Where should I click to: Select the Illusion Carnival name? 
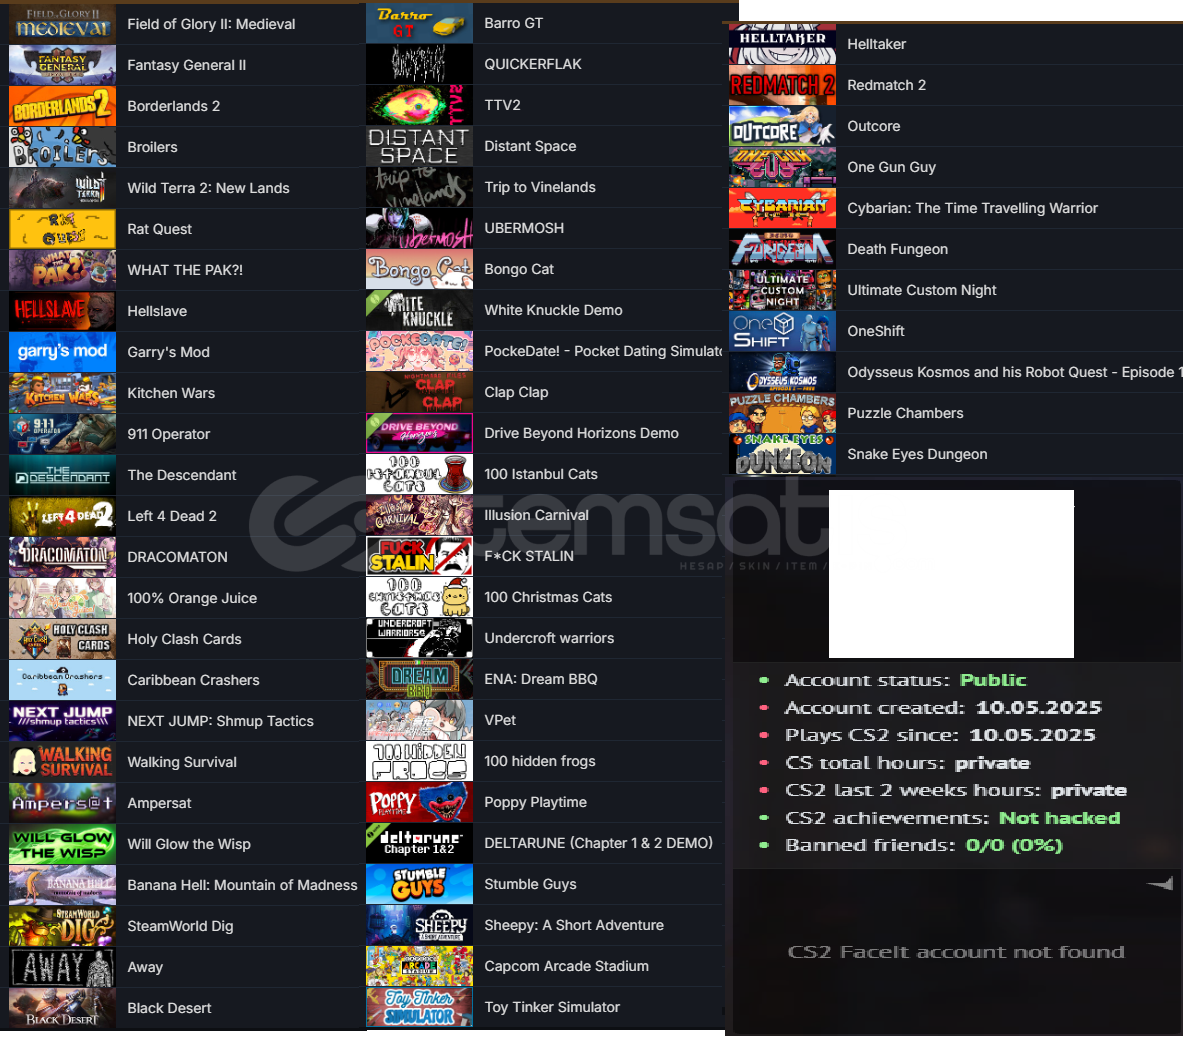tap(536, 515)
